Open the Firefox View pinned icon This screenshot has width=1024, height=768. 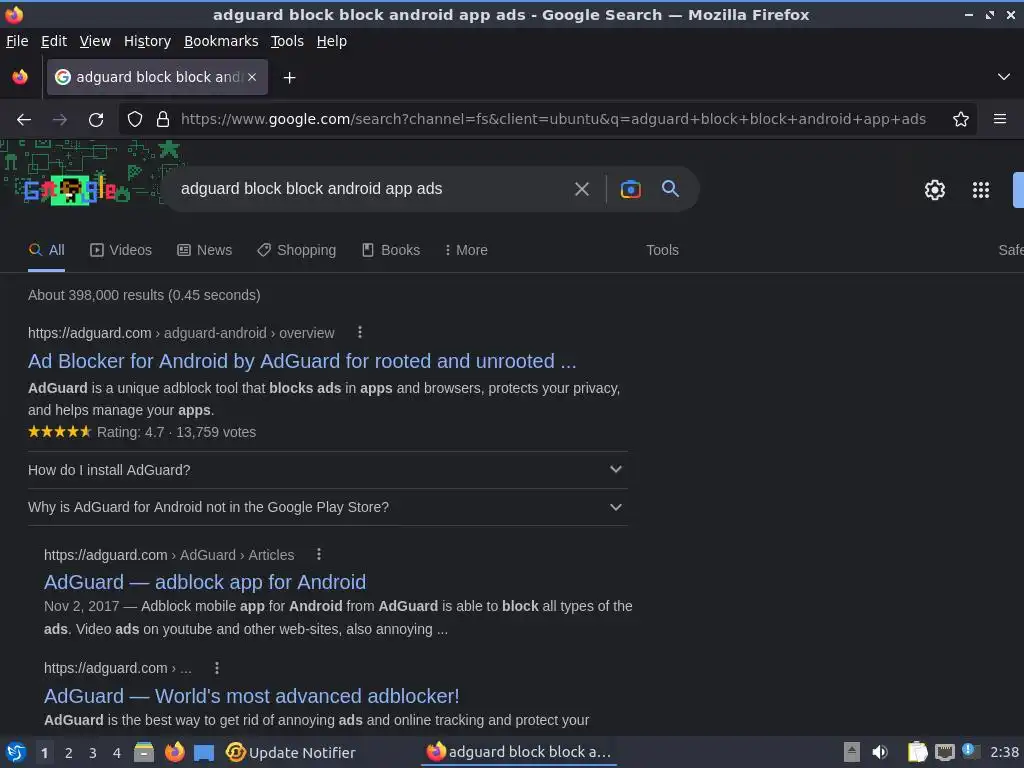pos(20,77)
